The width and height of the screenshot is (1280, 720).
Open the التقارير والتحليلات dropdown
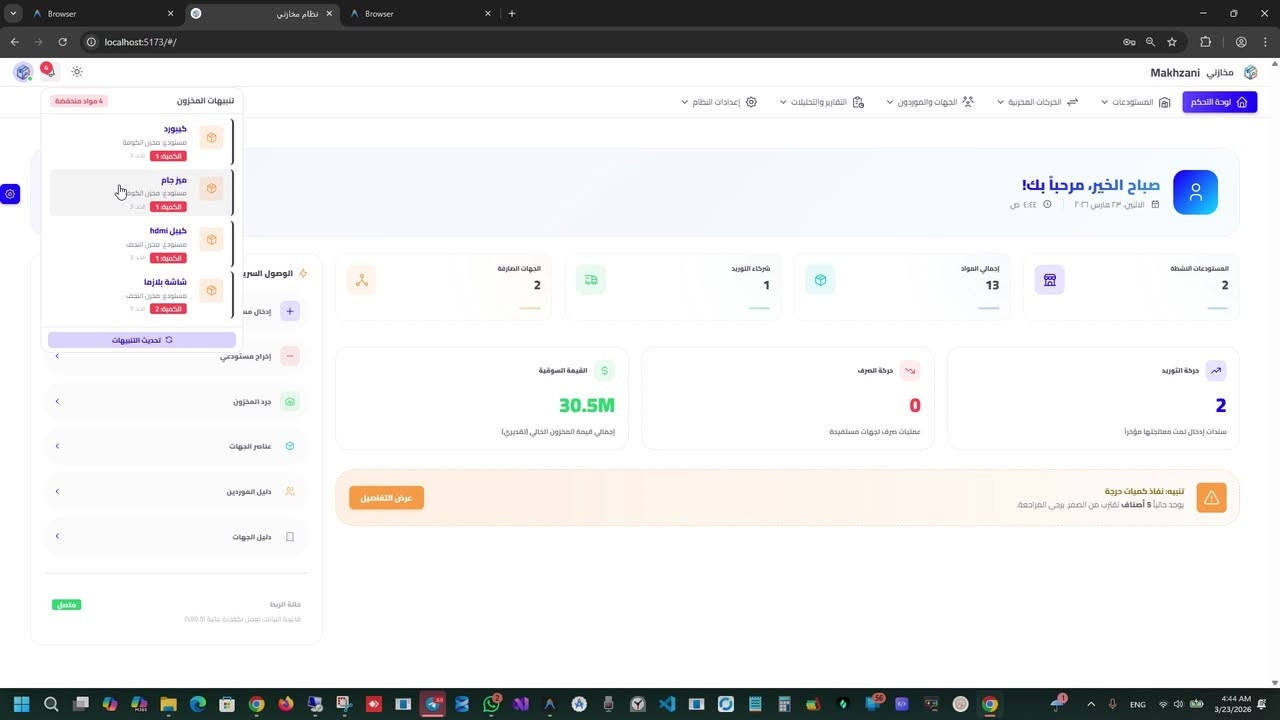tap(822, 101)
